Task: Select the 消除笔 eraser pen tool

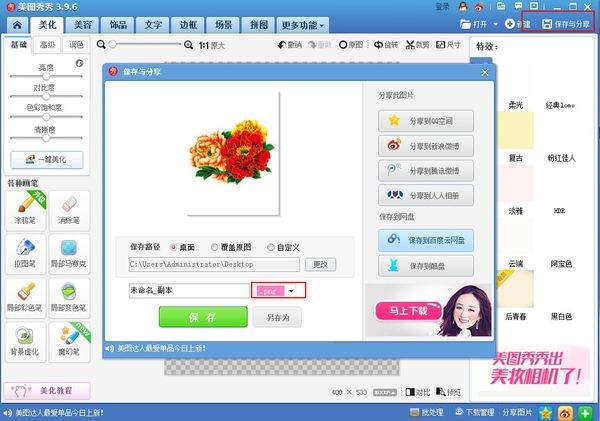Action: (x=69, y=210)
